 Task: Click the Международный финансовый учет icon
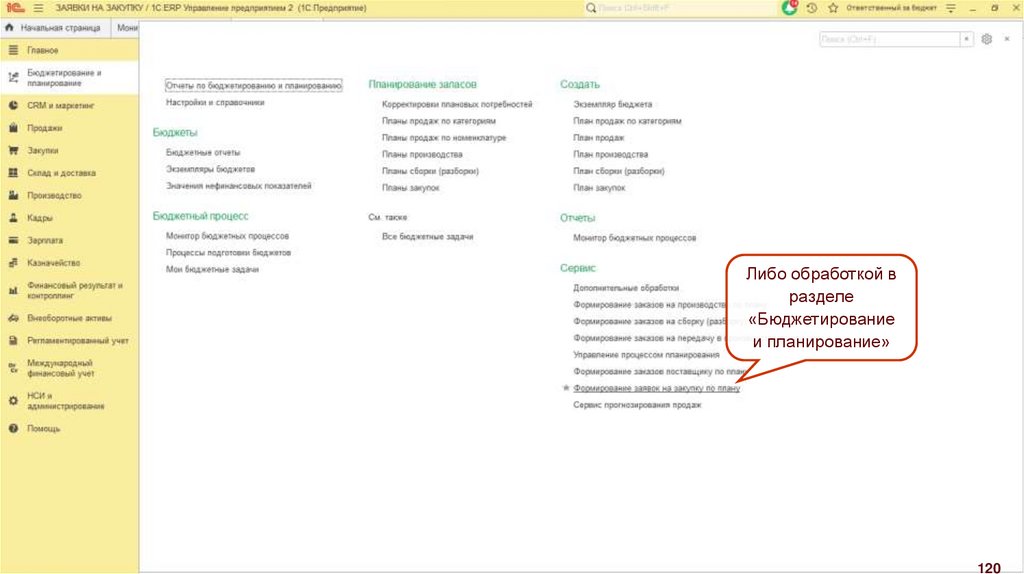click(13, 368)
